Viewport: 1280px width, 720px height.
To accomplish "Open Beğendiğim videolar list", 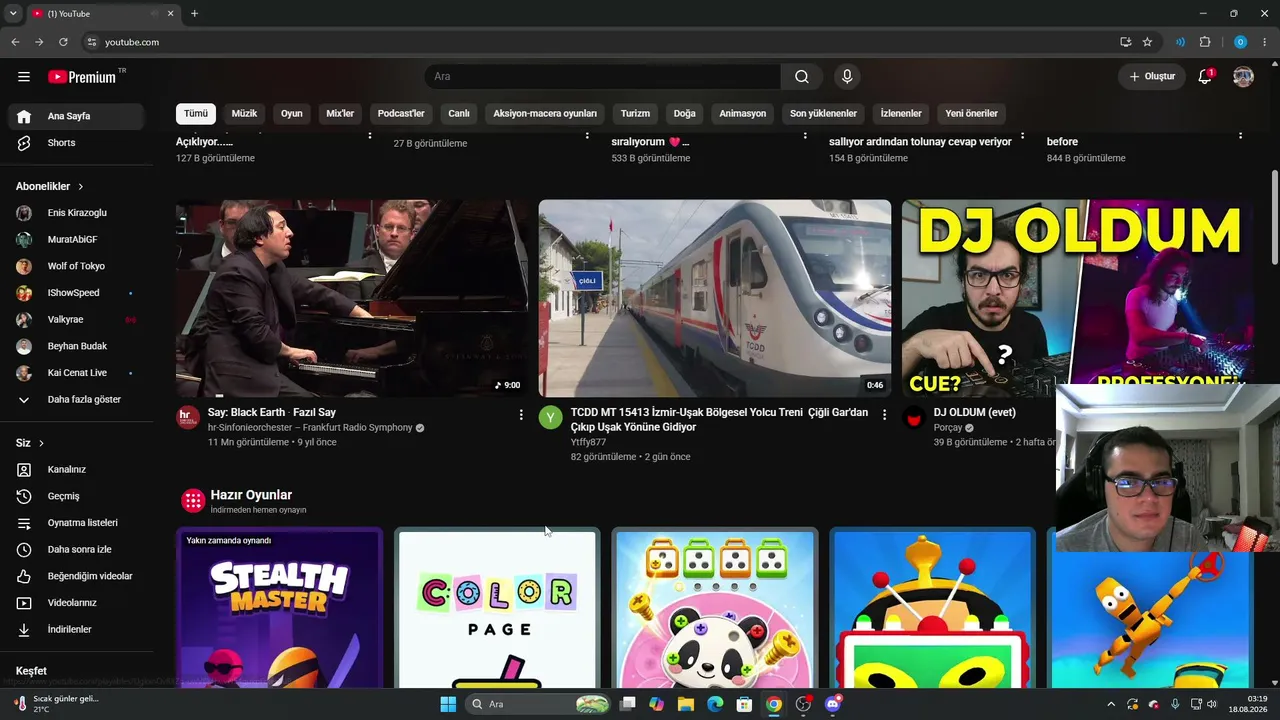I will click(x=76, y=576).
